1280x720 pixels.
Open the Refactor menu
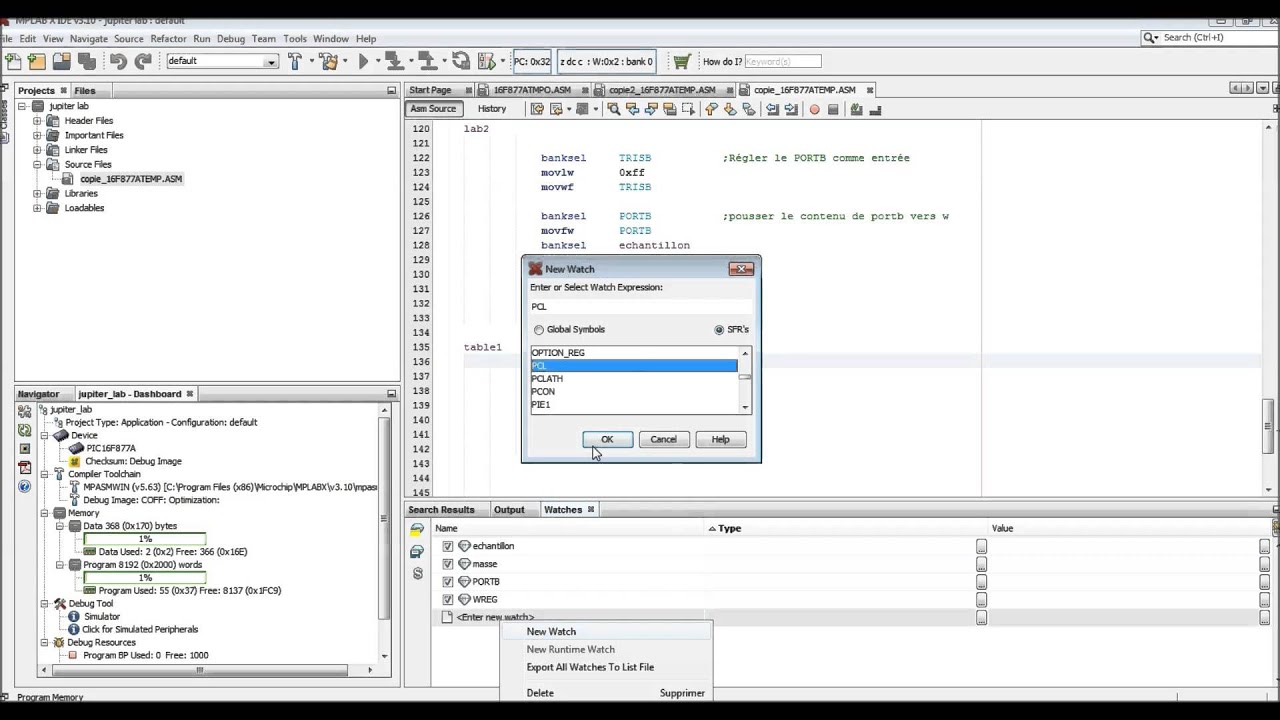168,39
